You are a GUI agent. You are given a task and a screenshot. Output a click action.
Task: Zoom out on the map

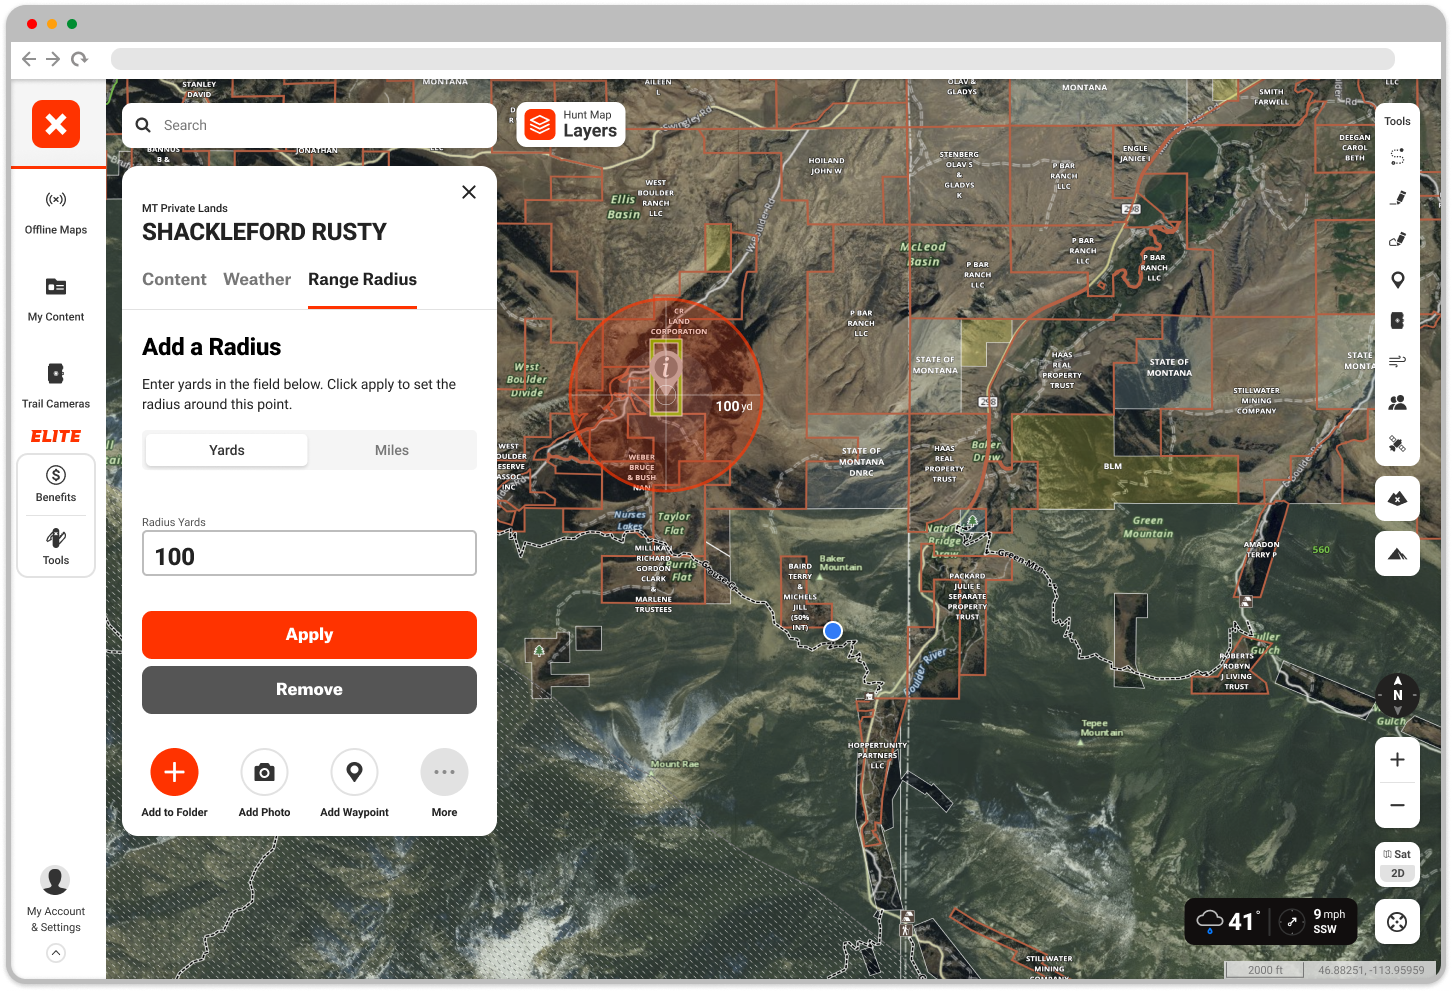coord(1398,805)
